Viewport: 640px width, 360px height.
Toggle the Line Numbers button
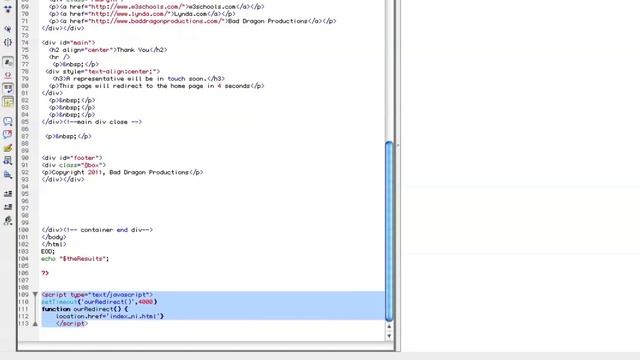[x=8, y=62]
